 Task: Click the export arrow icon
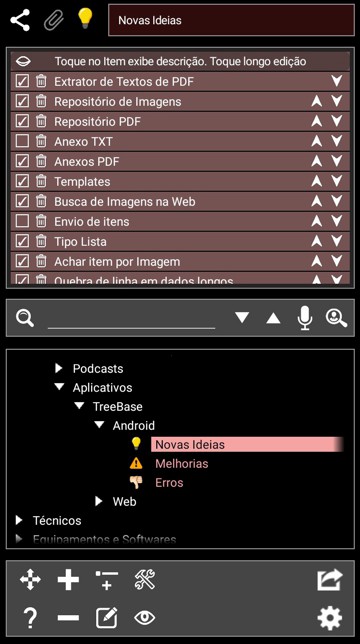coord(330,580)
